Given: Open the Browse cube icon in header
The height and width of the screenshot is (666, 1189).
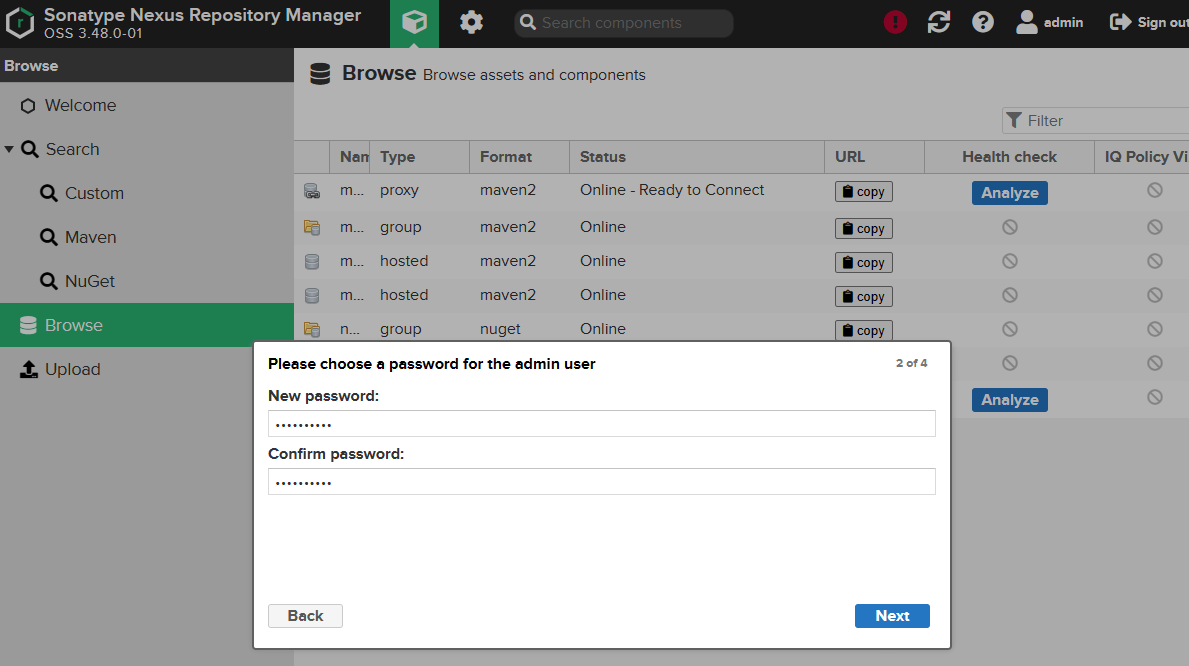Looking at the screenshot, I should [x=414, y=23].
